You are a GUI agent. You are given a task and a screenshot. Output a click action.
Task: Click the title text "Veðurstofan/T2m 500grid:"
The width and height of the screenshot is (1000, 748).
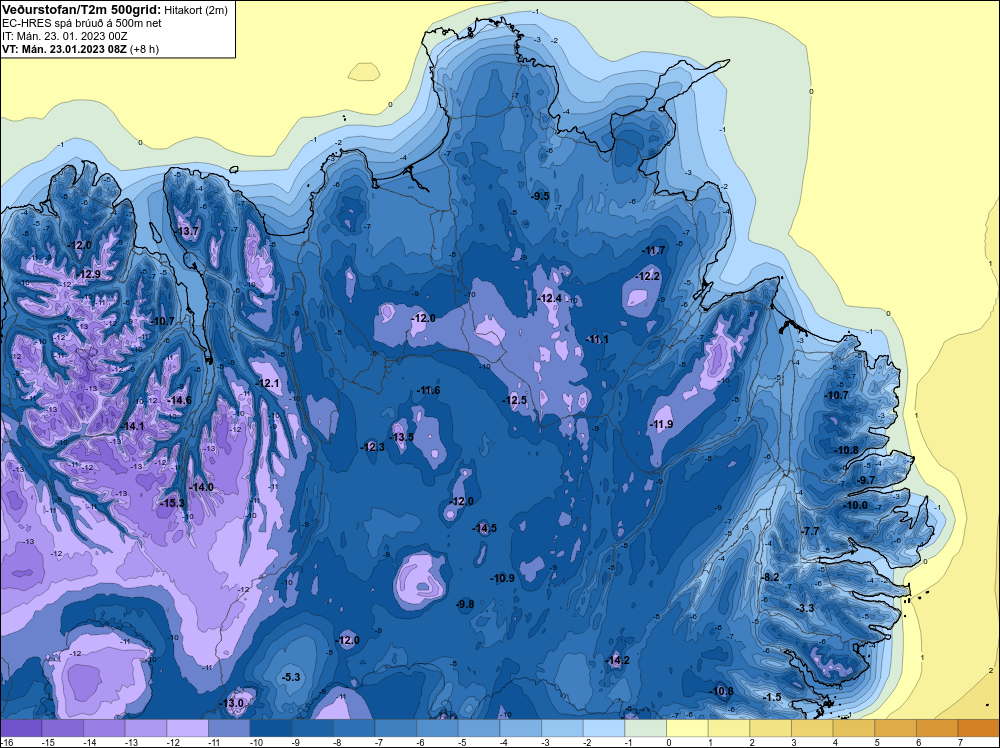point(80,10)
